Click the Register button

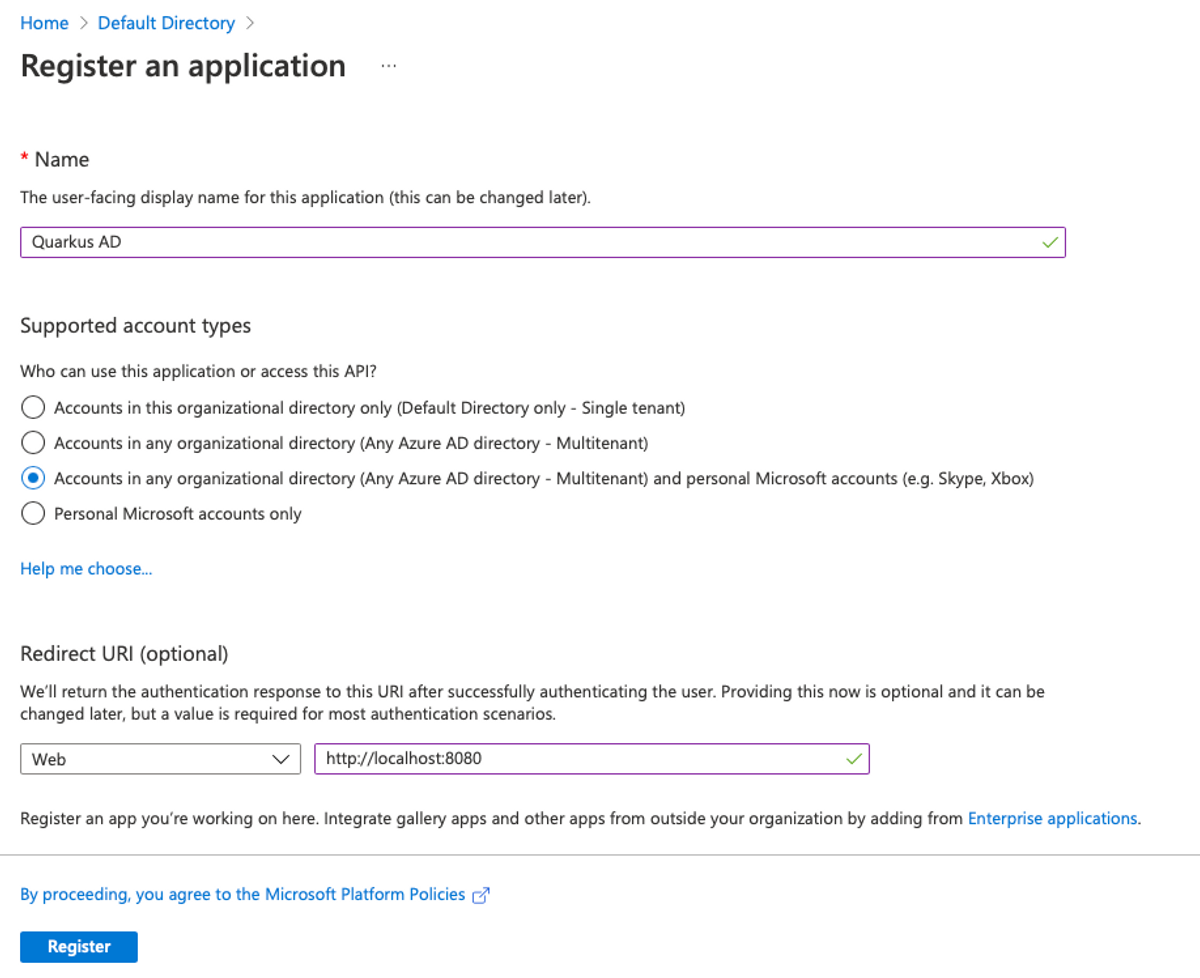pyautogui.click(x=78, y=946)
